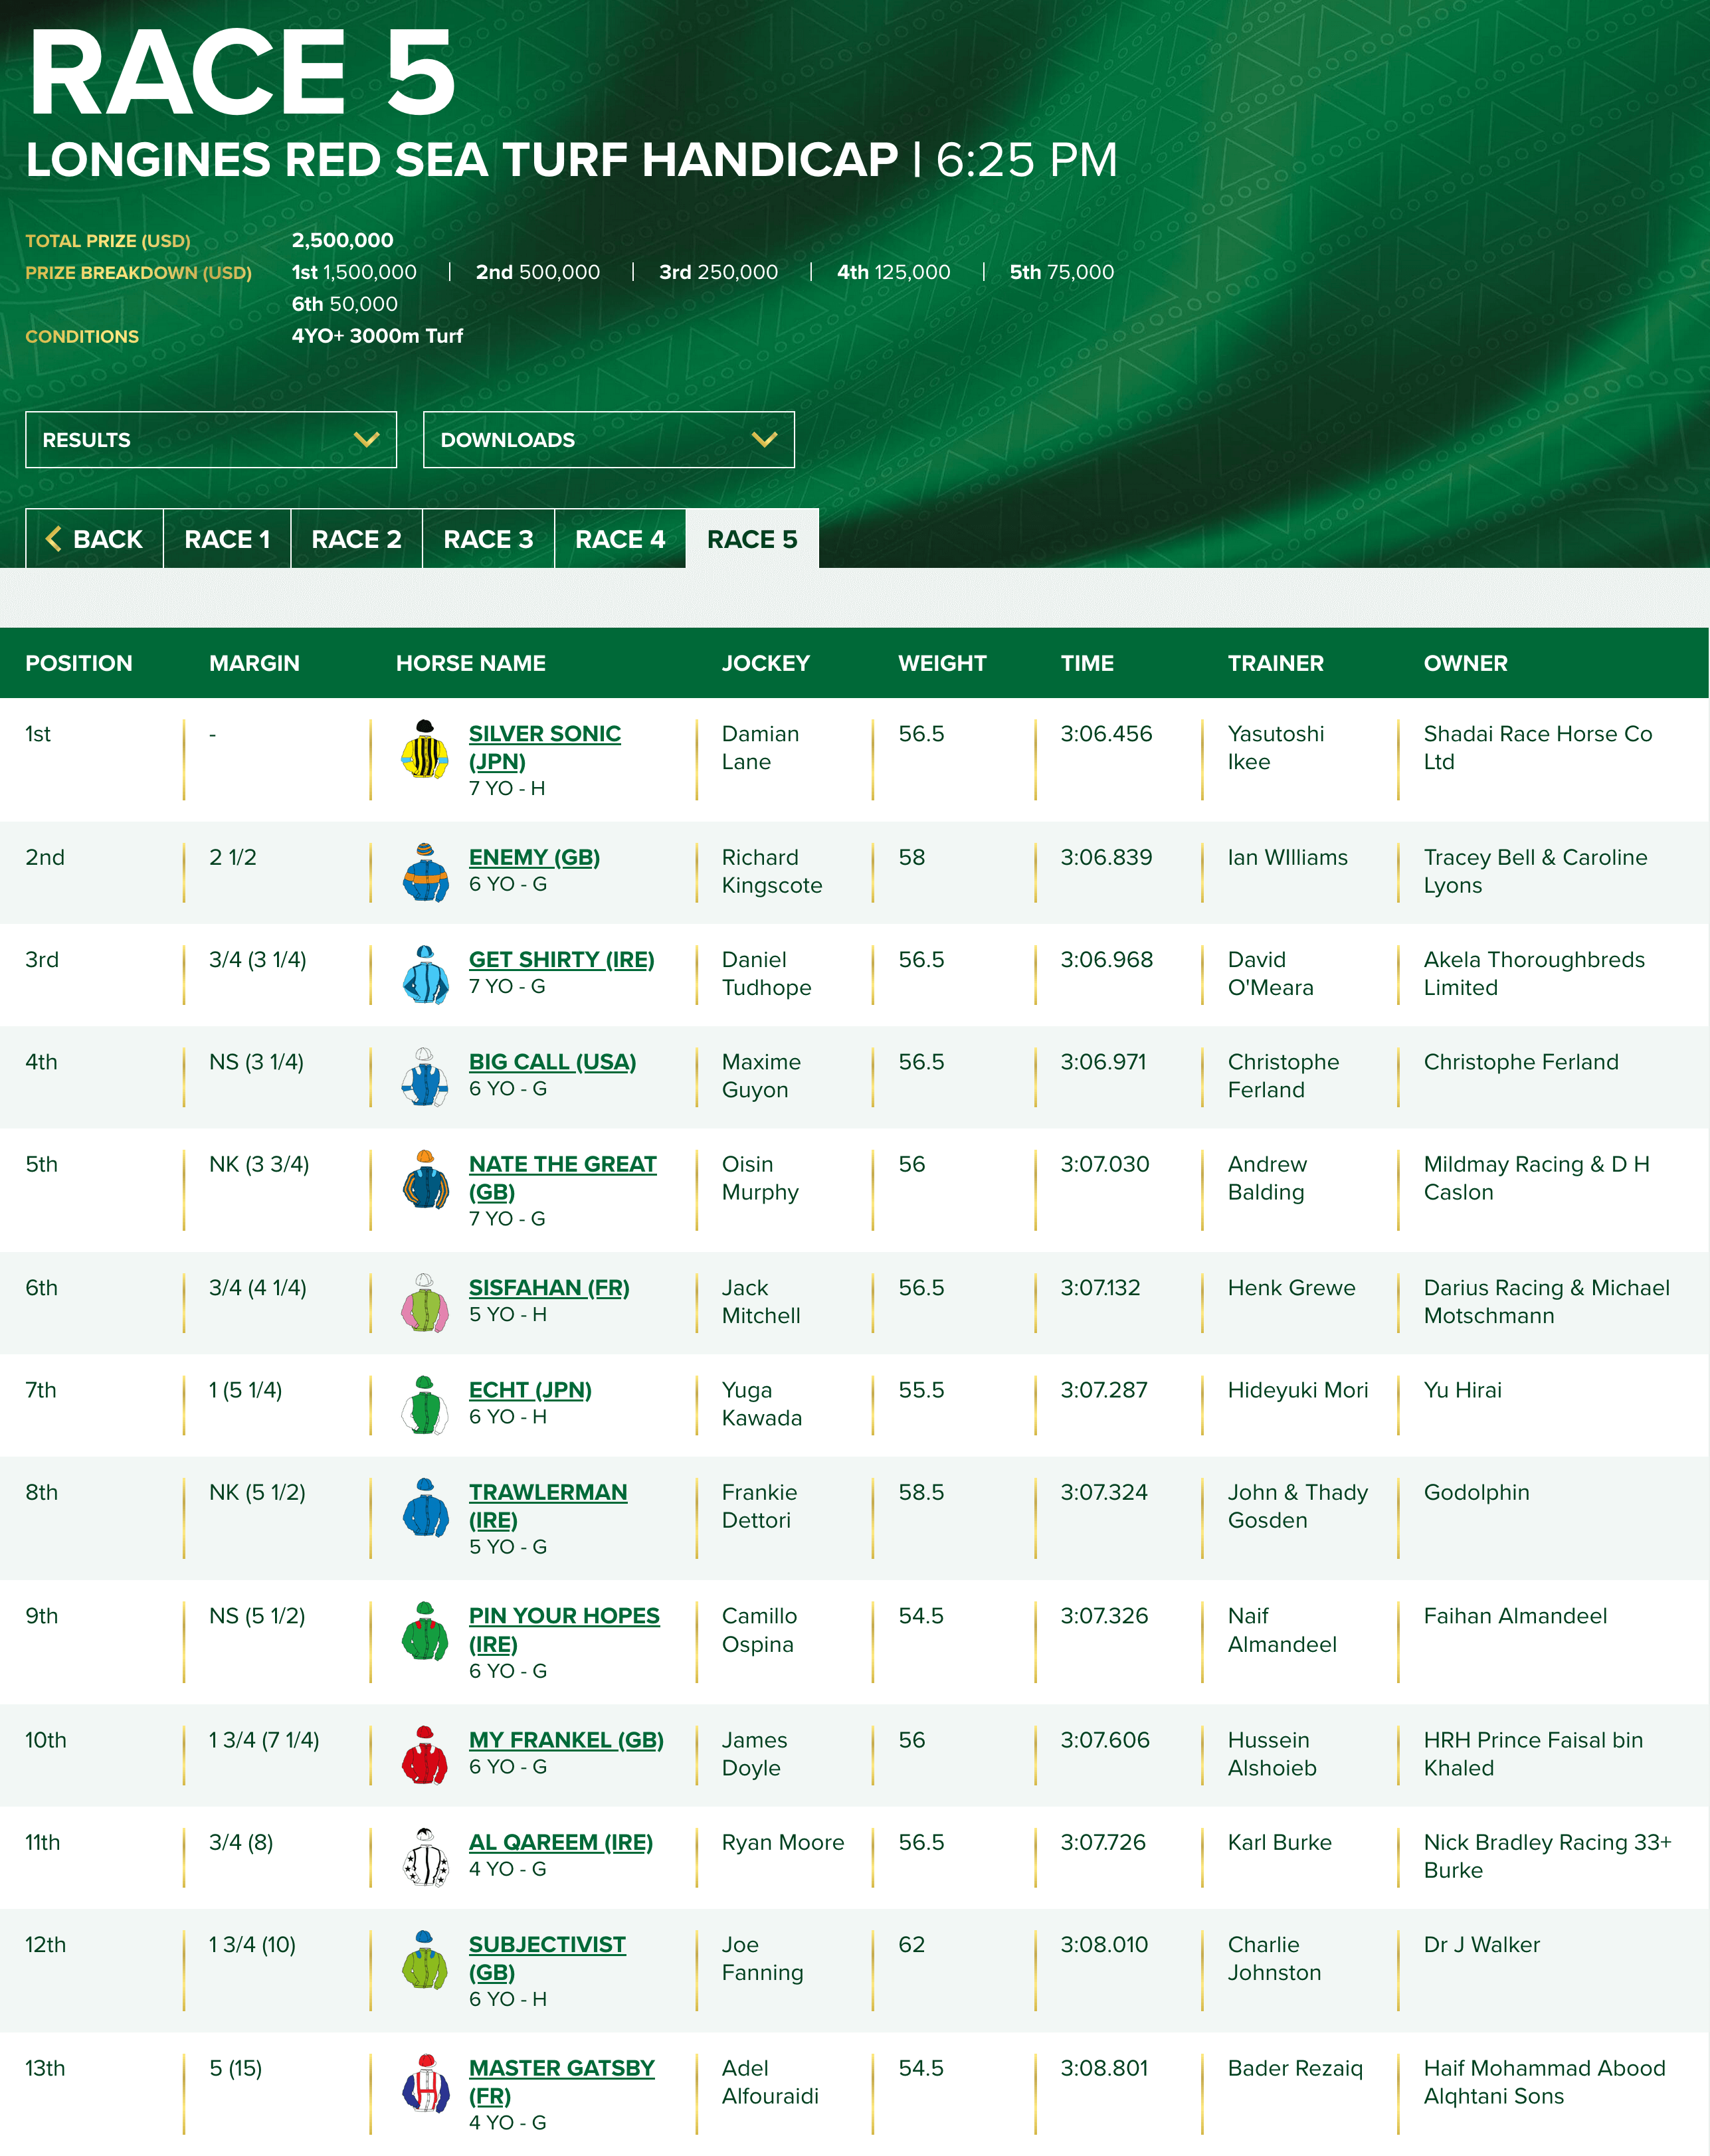
Task: Click the HORSE NAME column header
Action: pyautogui.click(x=471, y=663)
